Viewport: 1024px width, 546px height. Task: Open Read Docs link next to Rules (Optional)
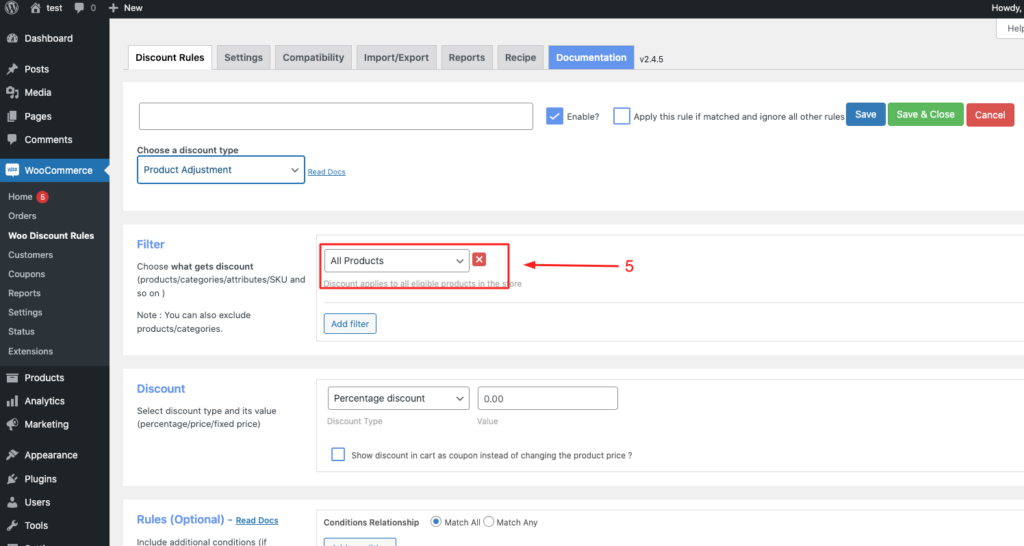pyautogui.click(x=257, y=521)
